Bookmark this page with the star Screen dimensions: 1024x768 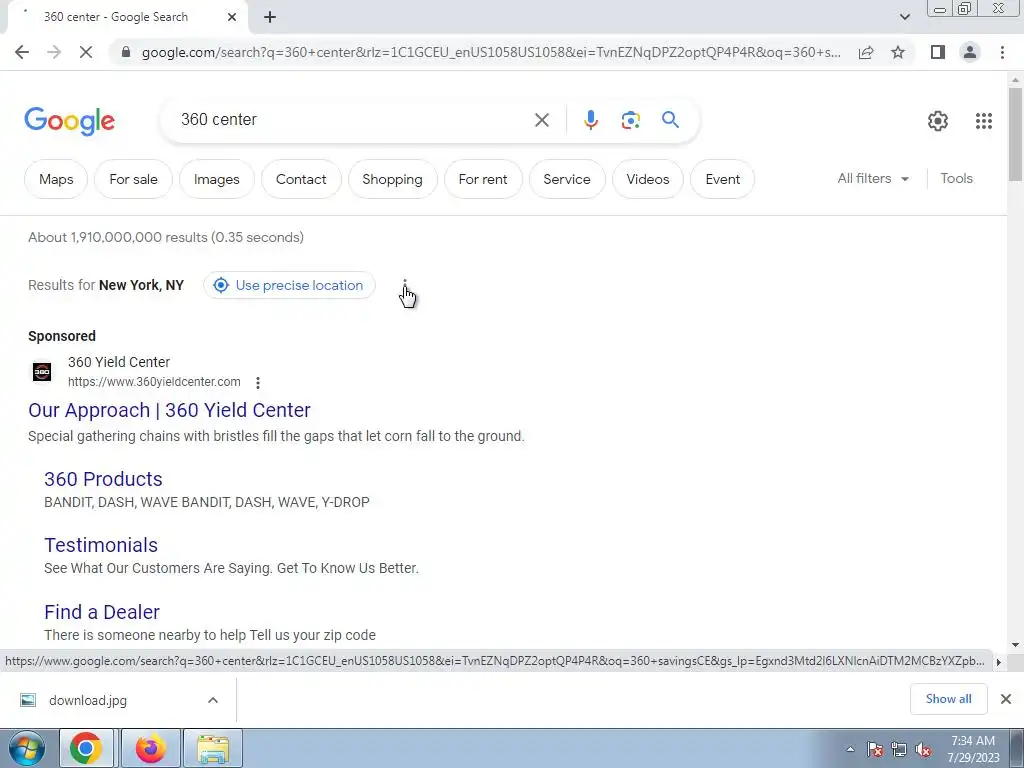click(x=898, y=52)
